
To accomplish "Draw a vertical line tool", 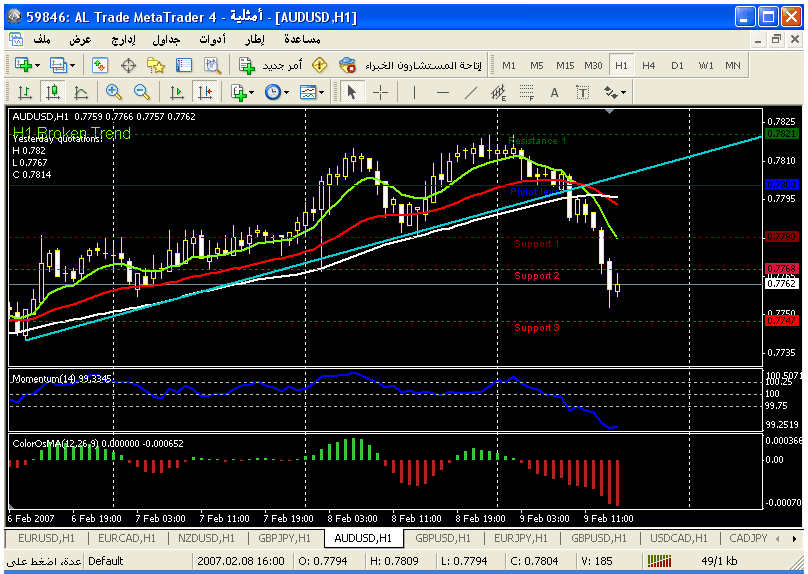I will 414,92.
